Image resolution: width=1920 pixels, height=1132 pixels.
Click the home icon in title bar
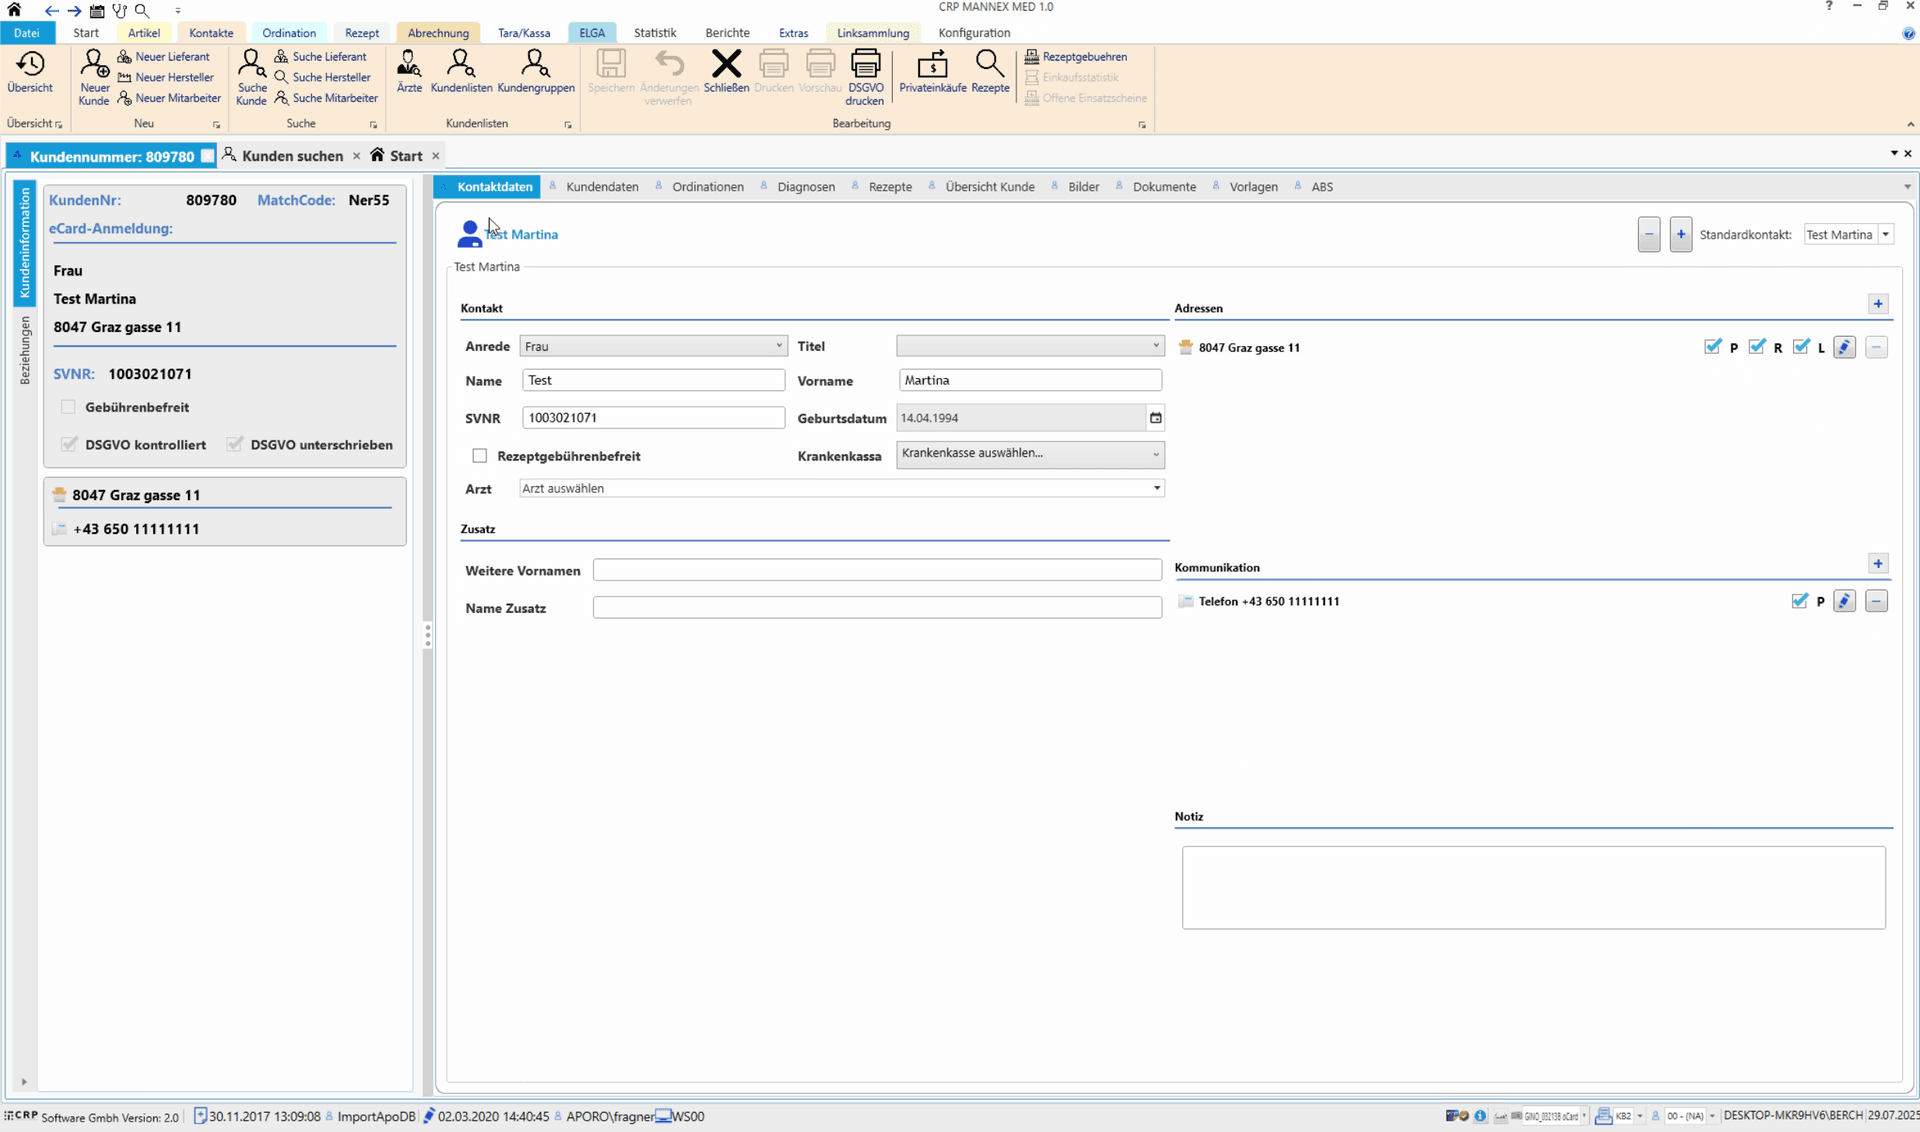(14, 10)
